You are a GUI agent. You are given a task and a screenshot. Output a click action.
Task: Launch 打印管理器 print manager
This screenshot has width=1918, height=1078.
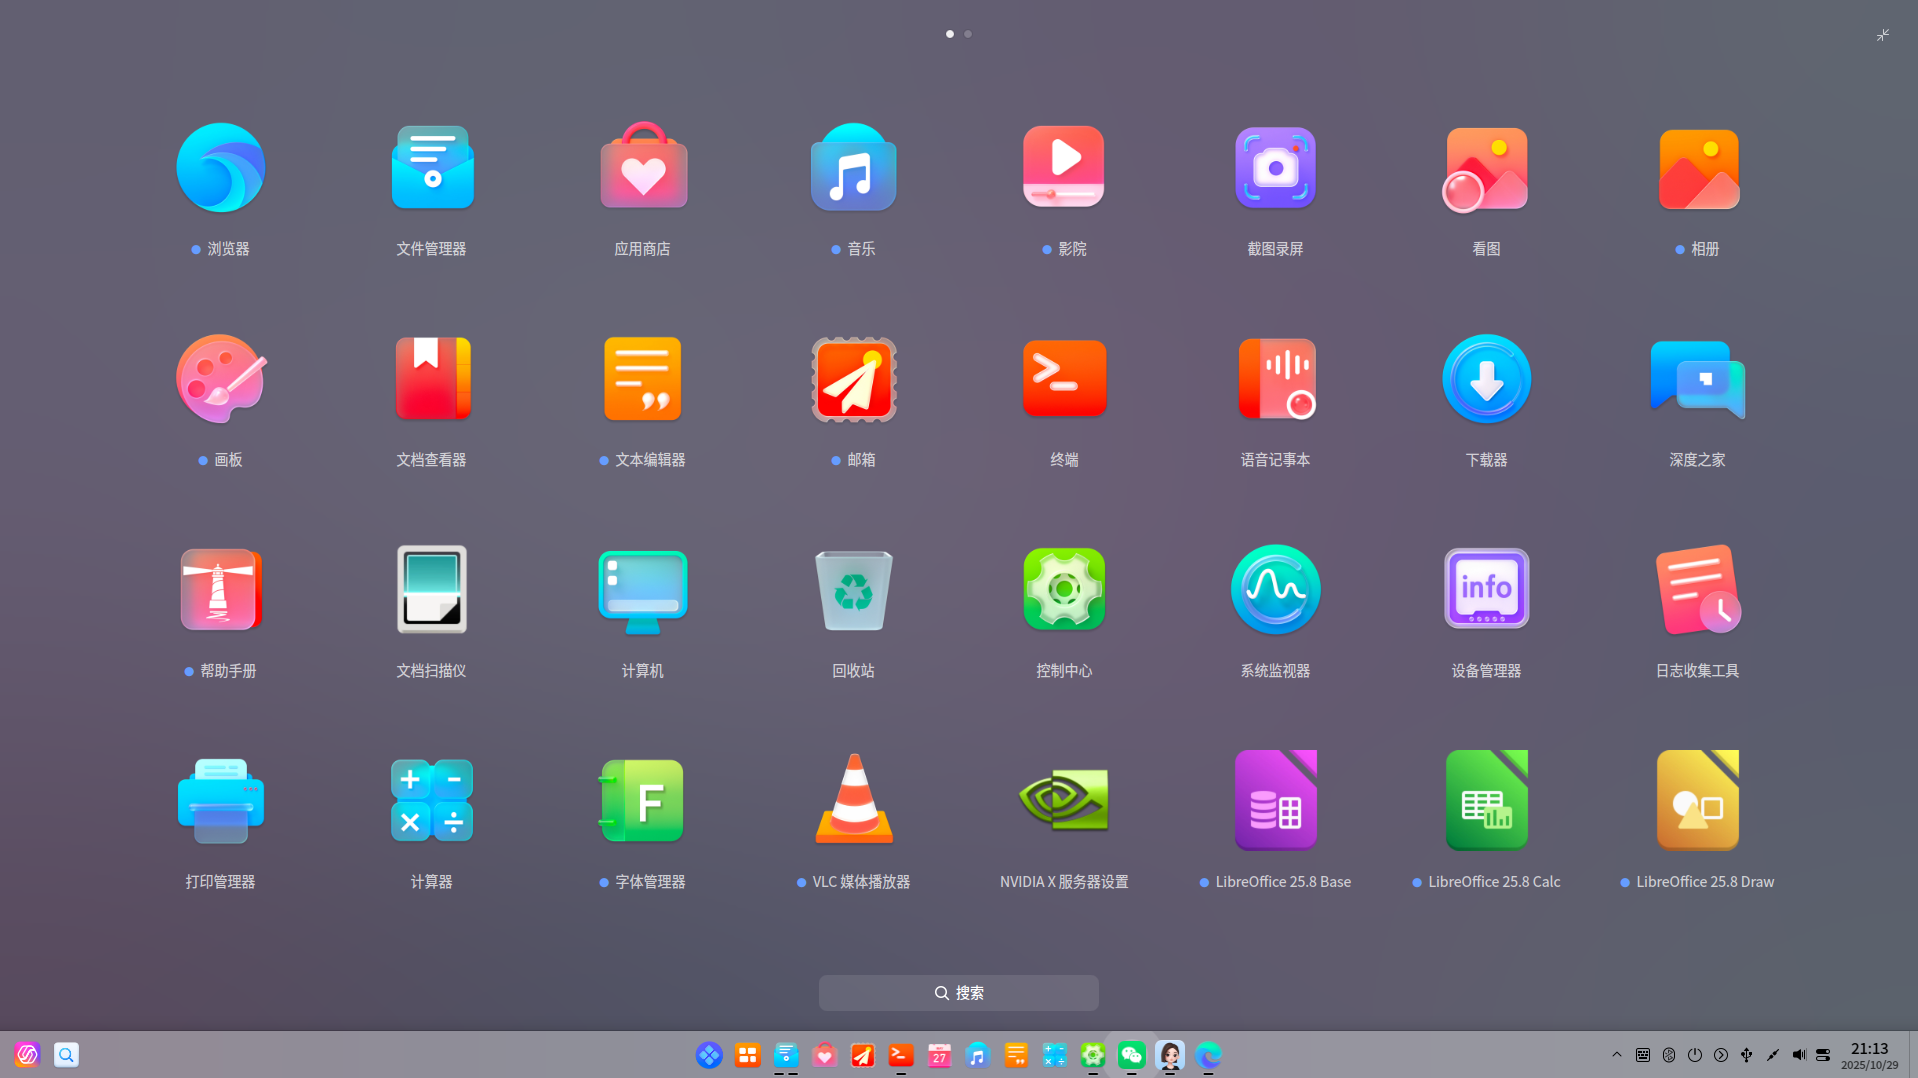[x=220, y=801]
